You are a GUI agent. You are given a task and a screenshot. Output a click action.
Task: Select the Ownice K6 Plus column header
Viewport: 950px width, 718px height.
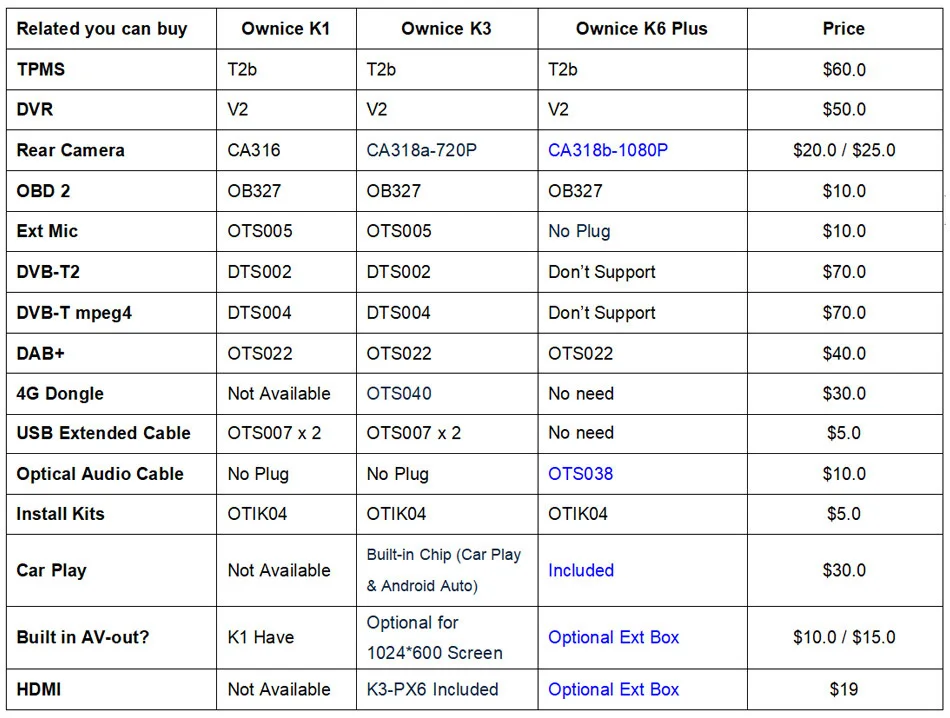click(x=641, y=29)
